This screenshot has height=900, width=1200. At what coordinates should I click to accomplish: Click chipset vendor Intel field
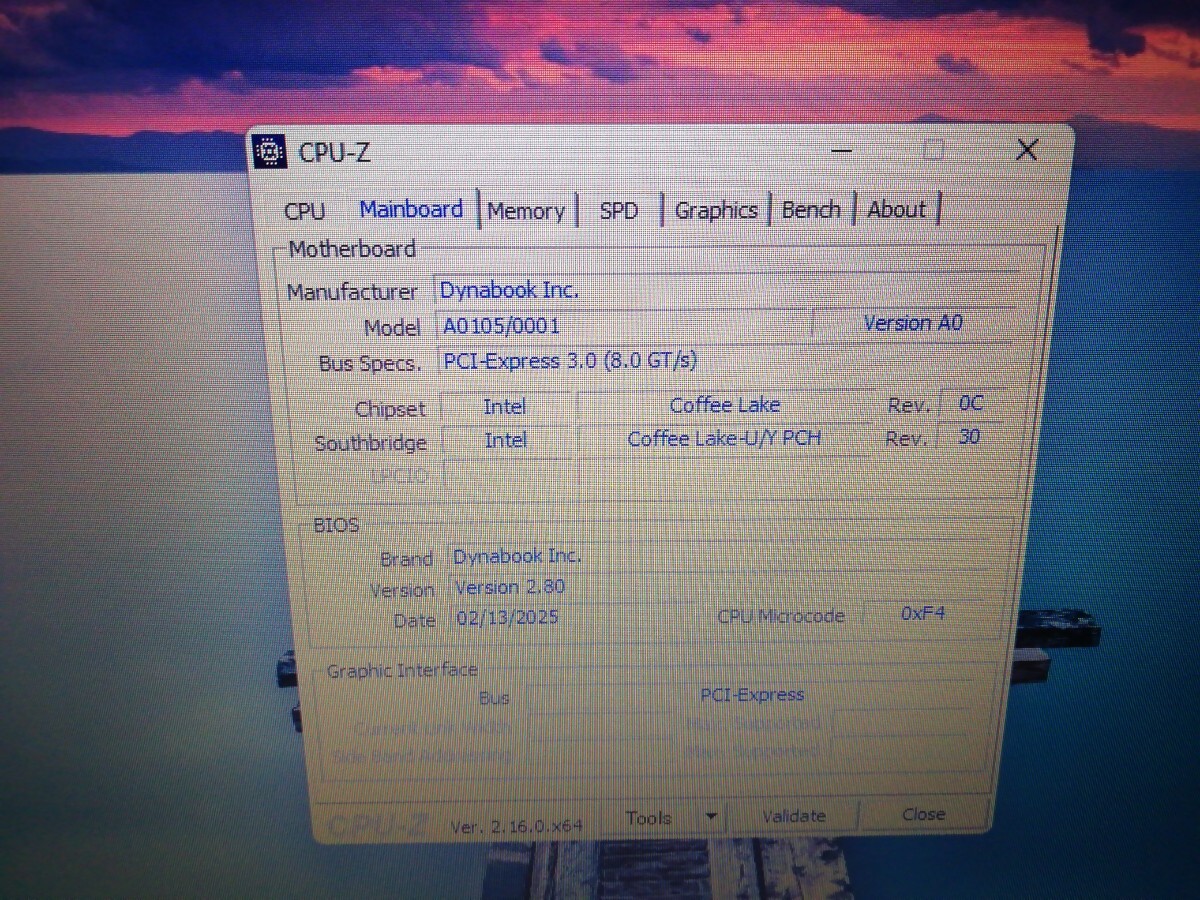point(504,407)
